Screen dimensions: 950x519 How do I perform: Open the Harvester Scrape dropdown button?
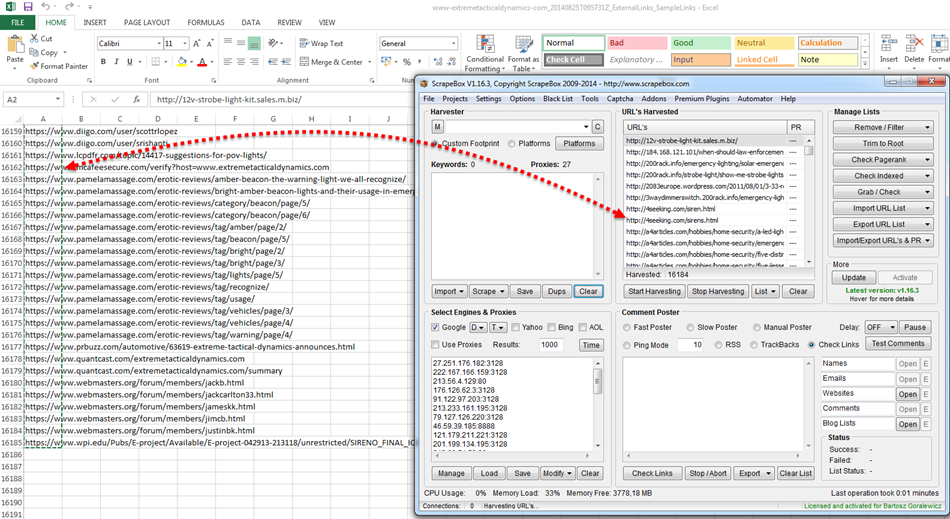[489, 291]
